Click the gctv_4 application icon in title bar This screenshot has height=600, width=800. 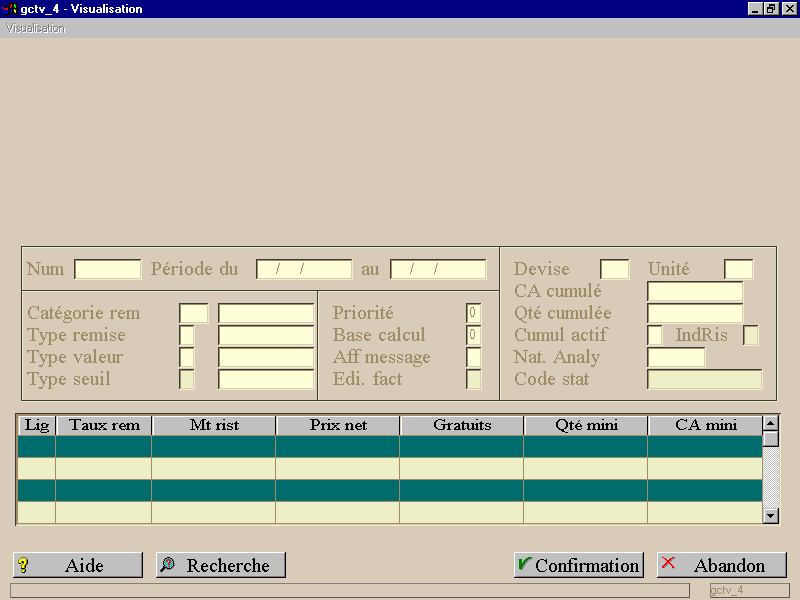[9, 9]
